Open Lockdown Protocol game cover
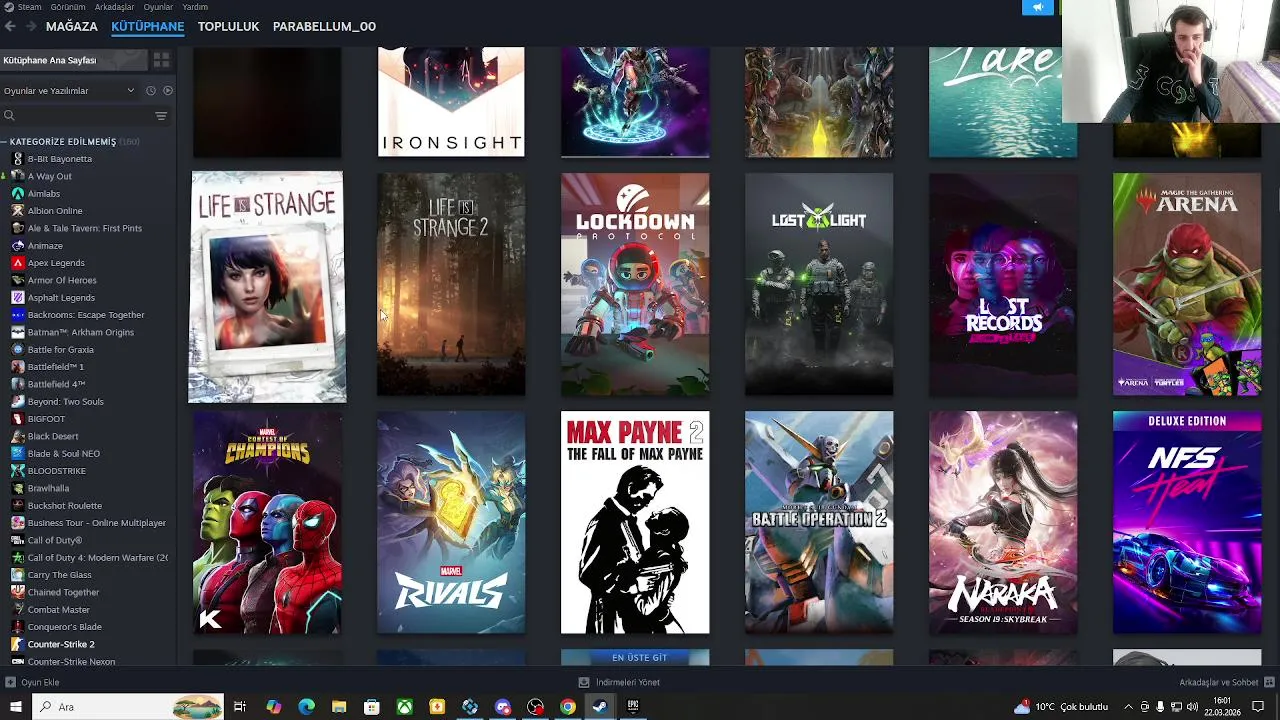This screenshot has width=1280, height=720. pyautogui.click(x=635, y=284)
